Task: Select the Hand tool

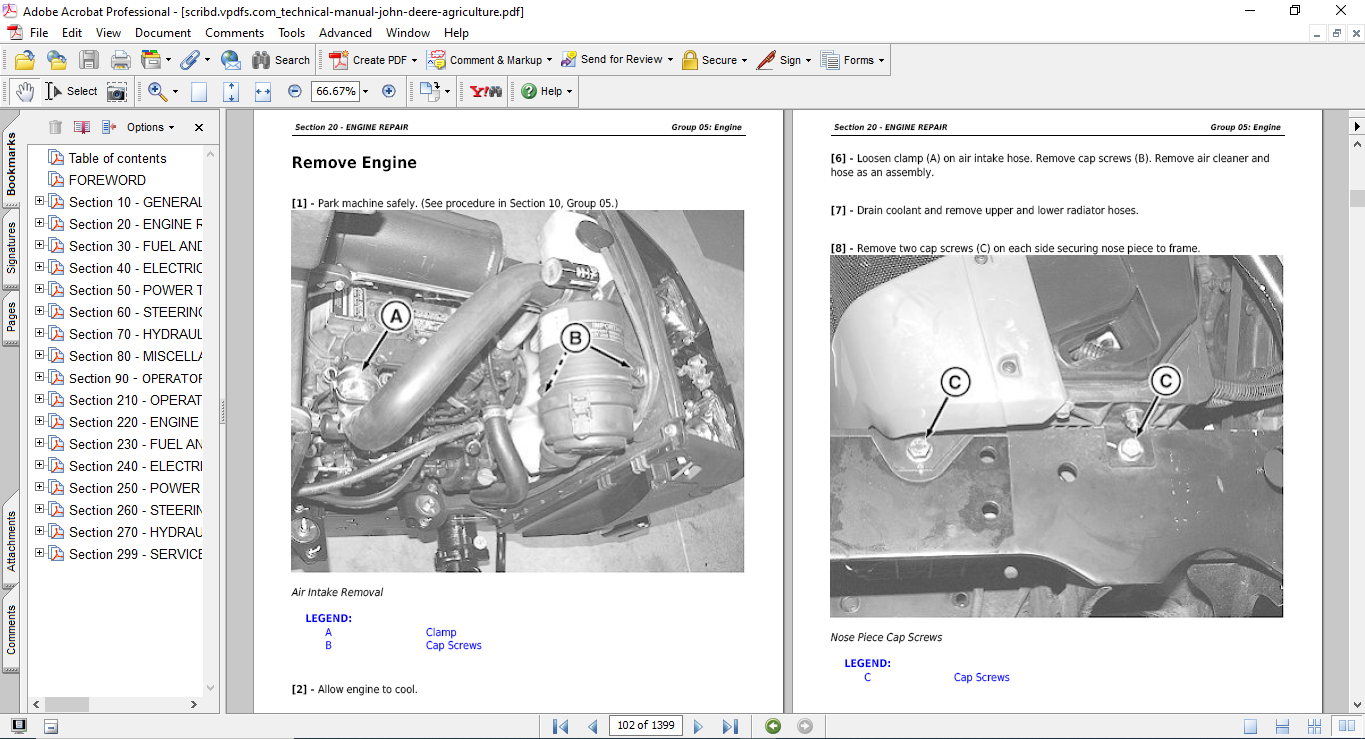Action: coord(24,91)
